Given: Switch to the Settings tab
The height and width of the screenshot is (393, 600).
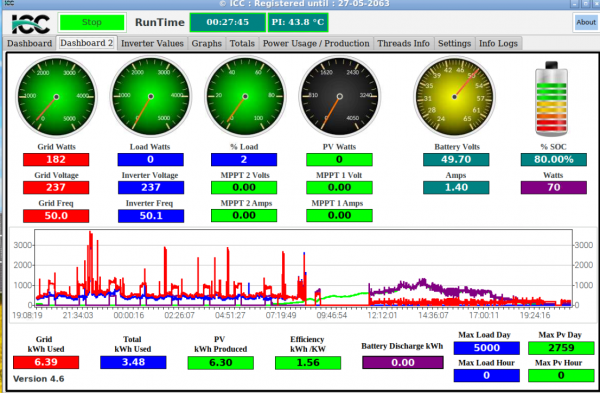Looking at the screenshot, I should click(454, 43).
